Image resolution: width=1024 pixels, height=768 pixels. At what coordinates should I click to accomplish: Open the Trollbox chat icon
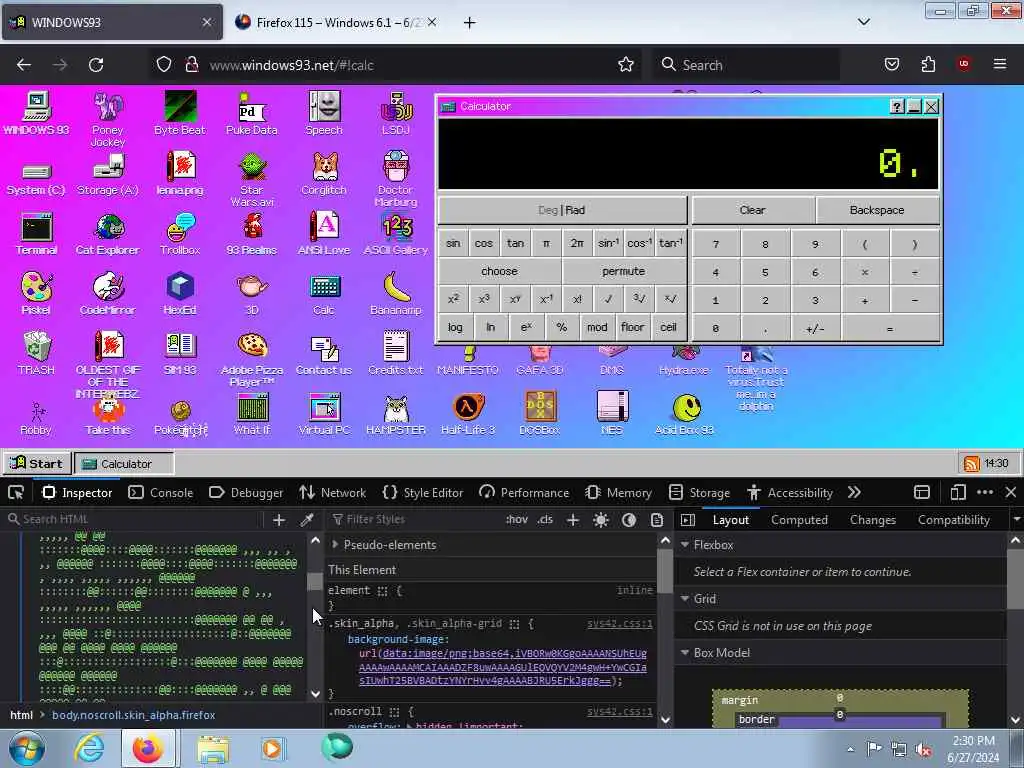[x=180, y=234]
